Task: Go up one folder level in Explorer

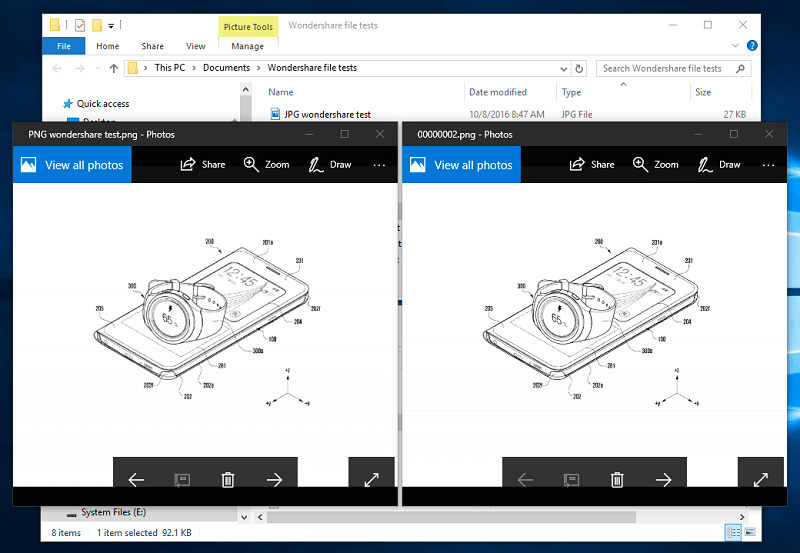Action: (x=114, y=68)
